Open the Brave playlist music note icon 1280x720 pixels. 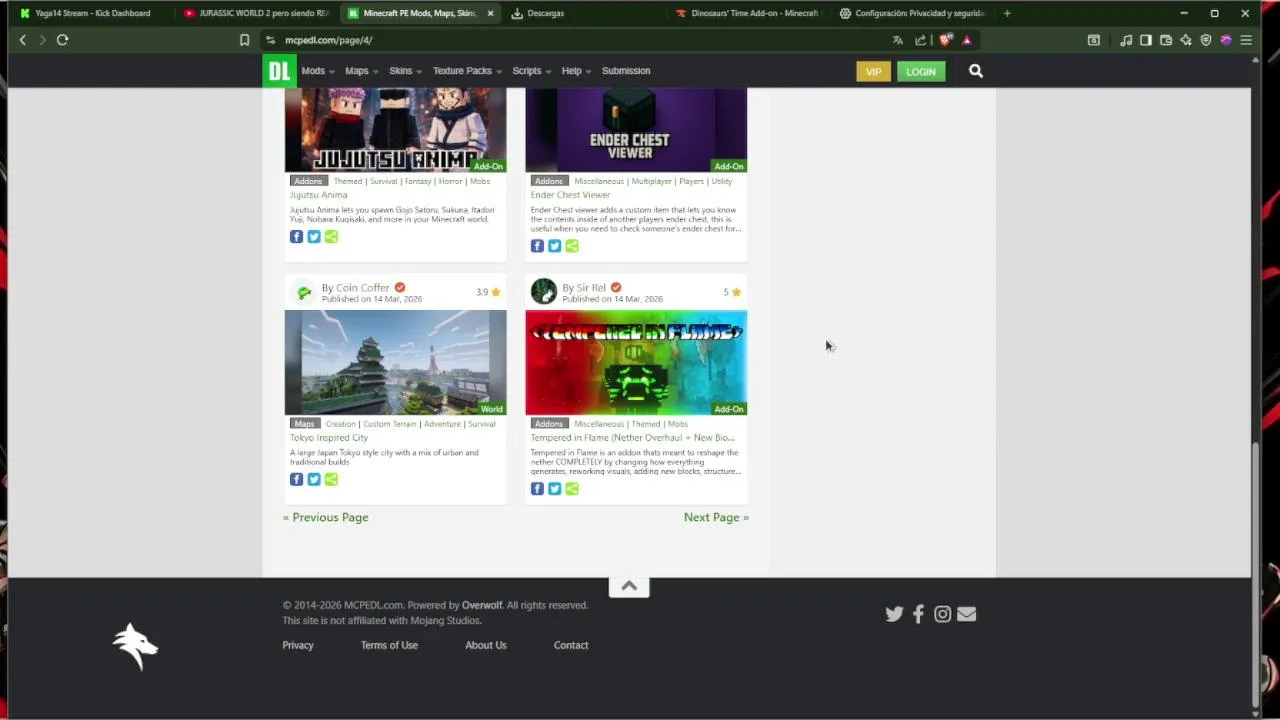pyautogui.click(x=1126, y=40)
